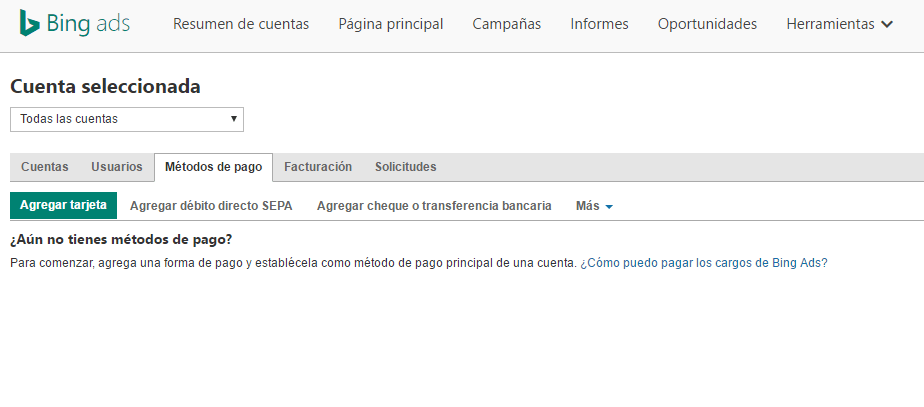Click the ¿Aún no tienes métodos de pago? text
The image size is (924, 407).
121,240
